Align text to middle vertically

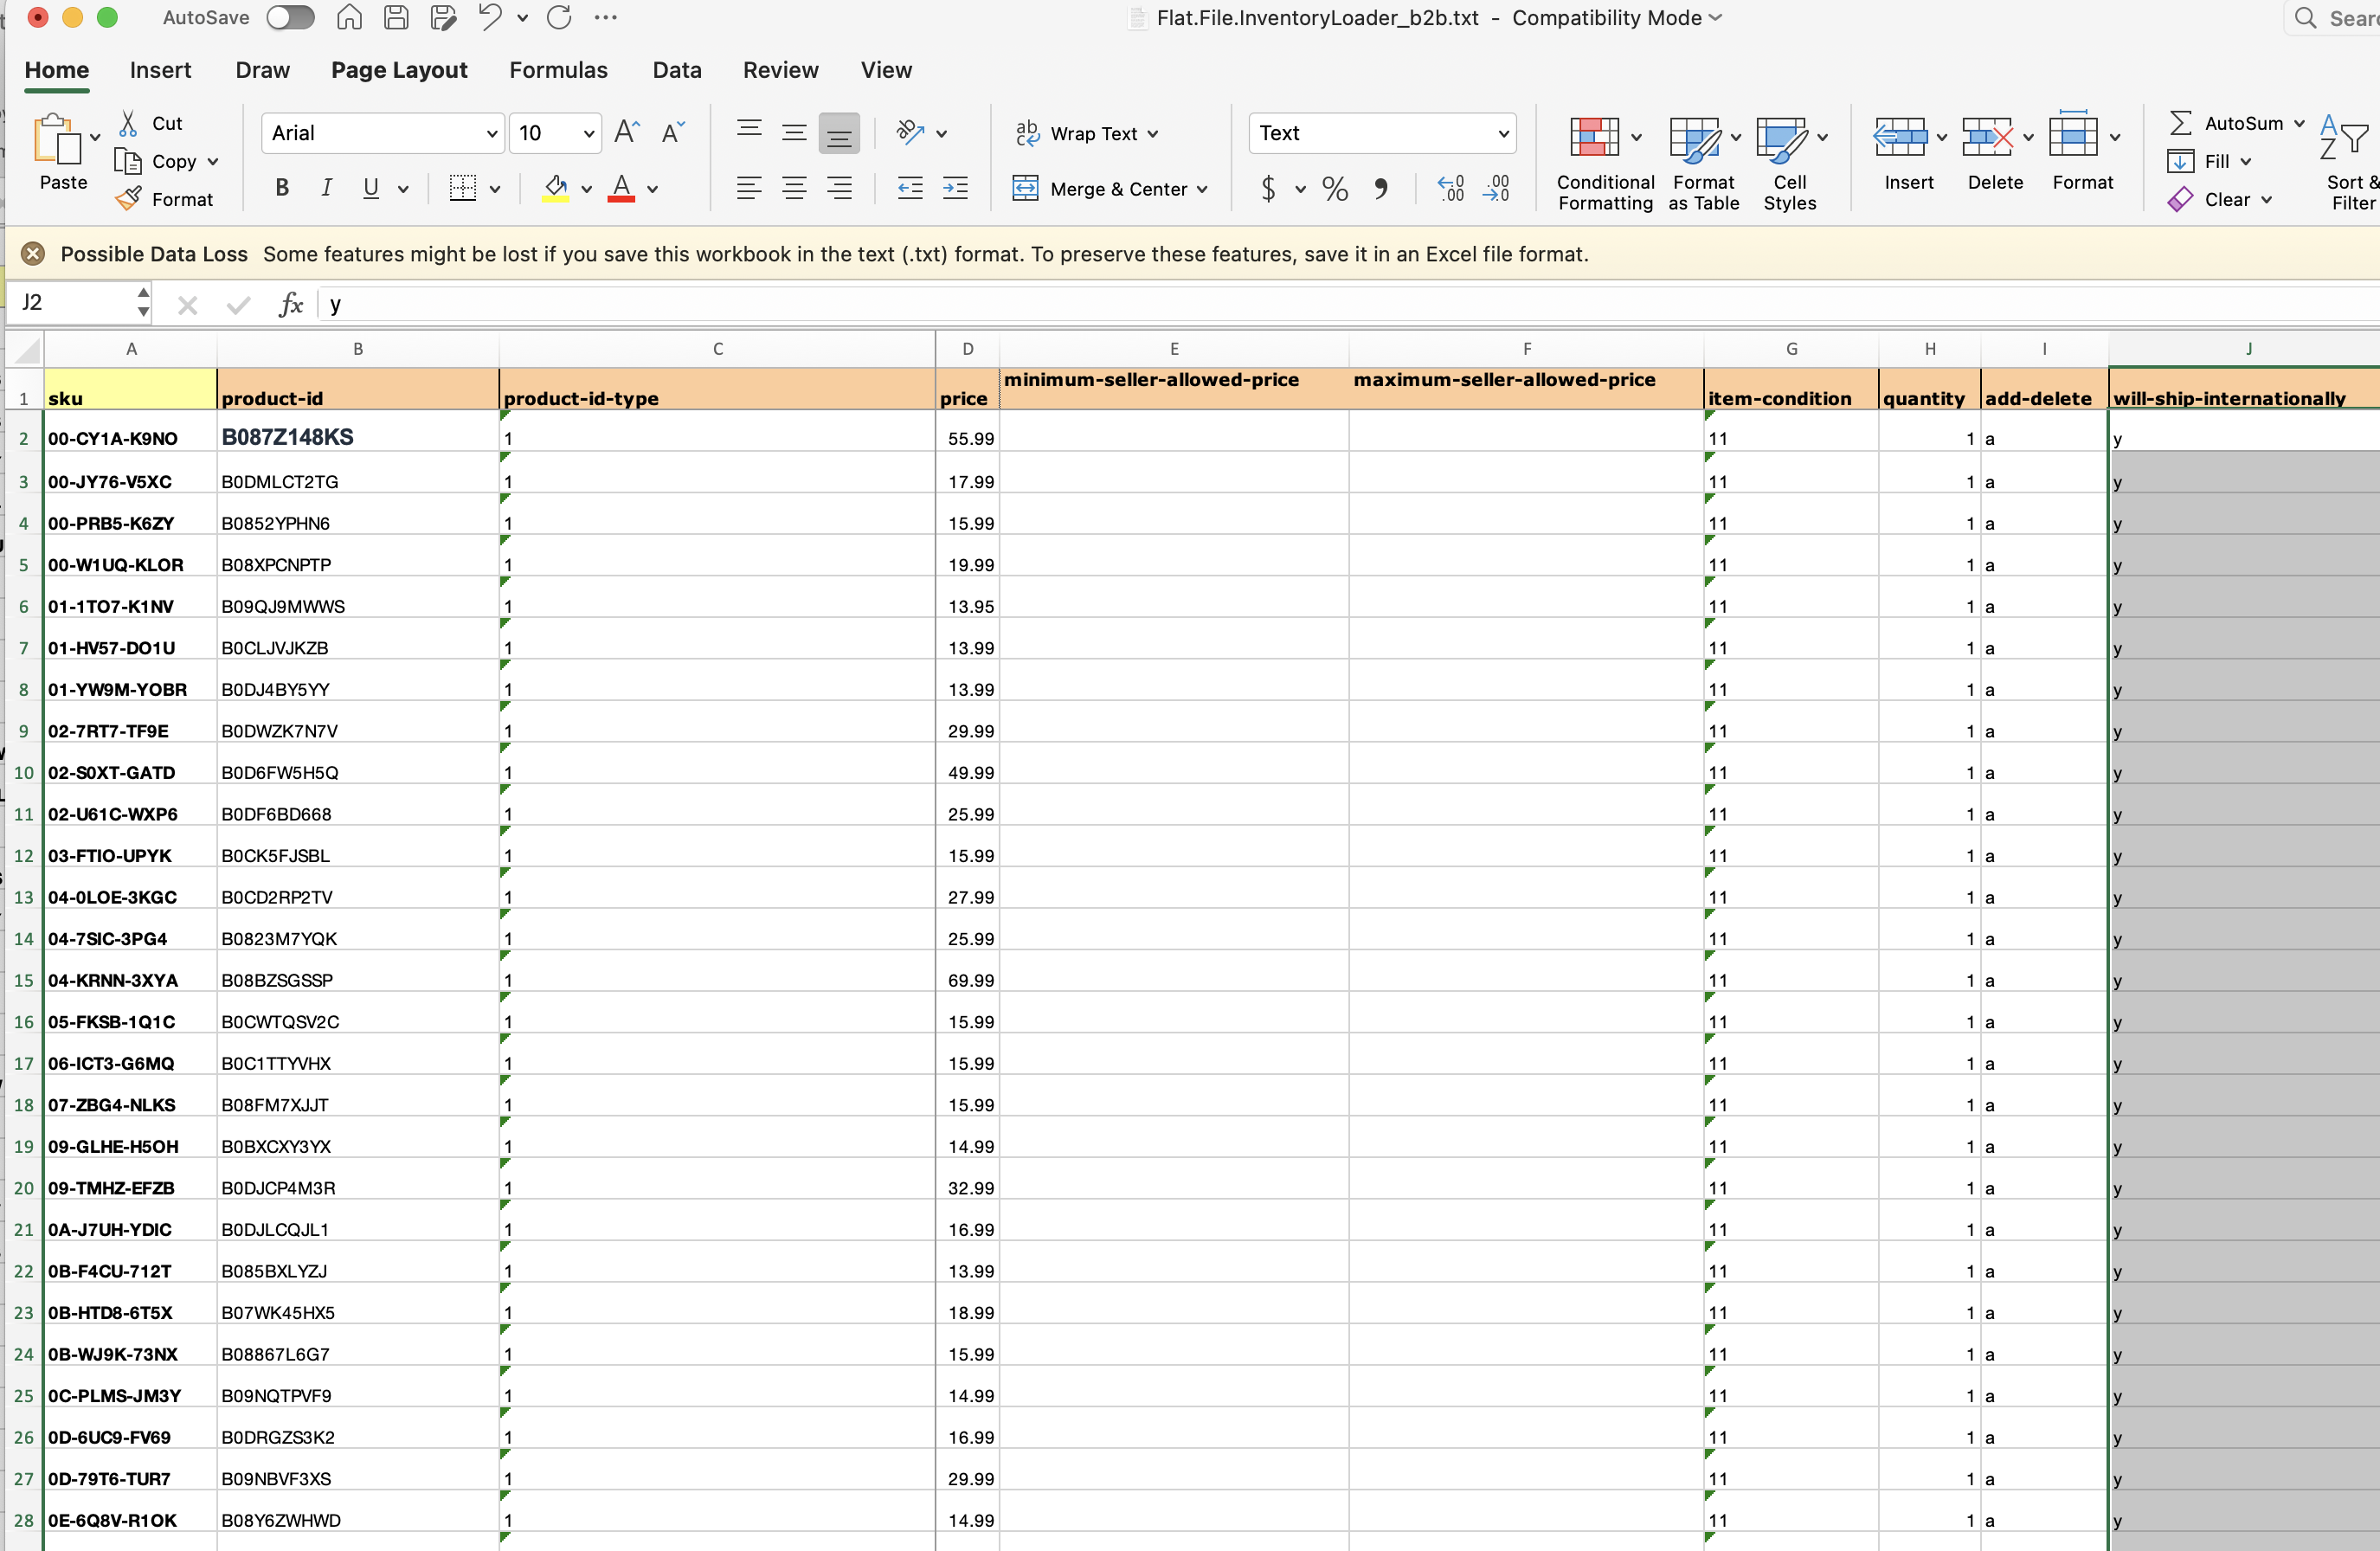[x=794, y=132]
